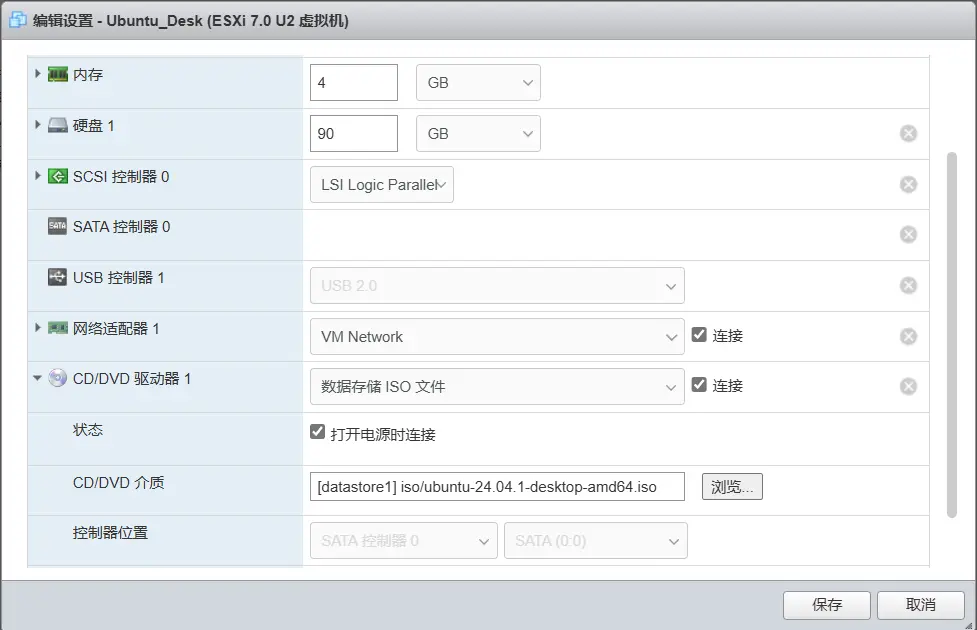The width and height of the screenshot is (977, 630).
Task: Remove 网络适配器 1 using X icon
Action: click(908, 336)
